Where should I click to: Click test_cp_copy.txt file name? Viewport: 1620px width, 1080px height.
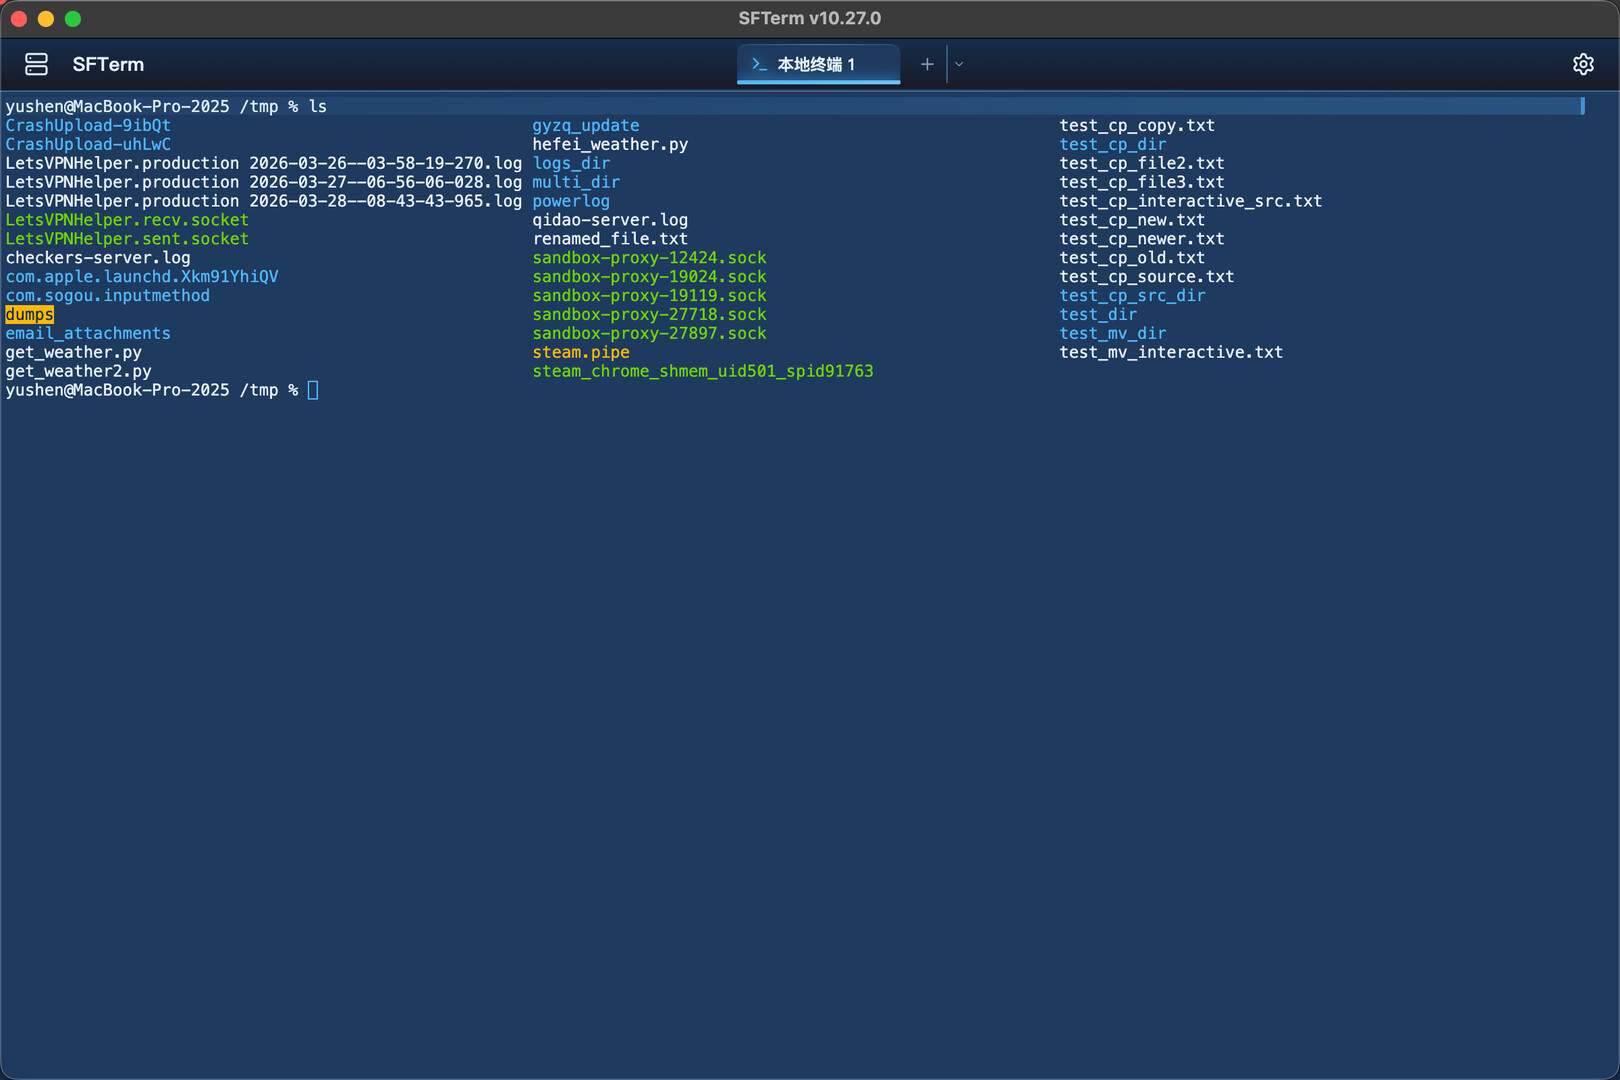(x=1137, y=125)
